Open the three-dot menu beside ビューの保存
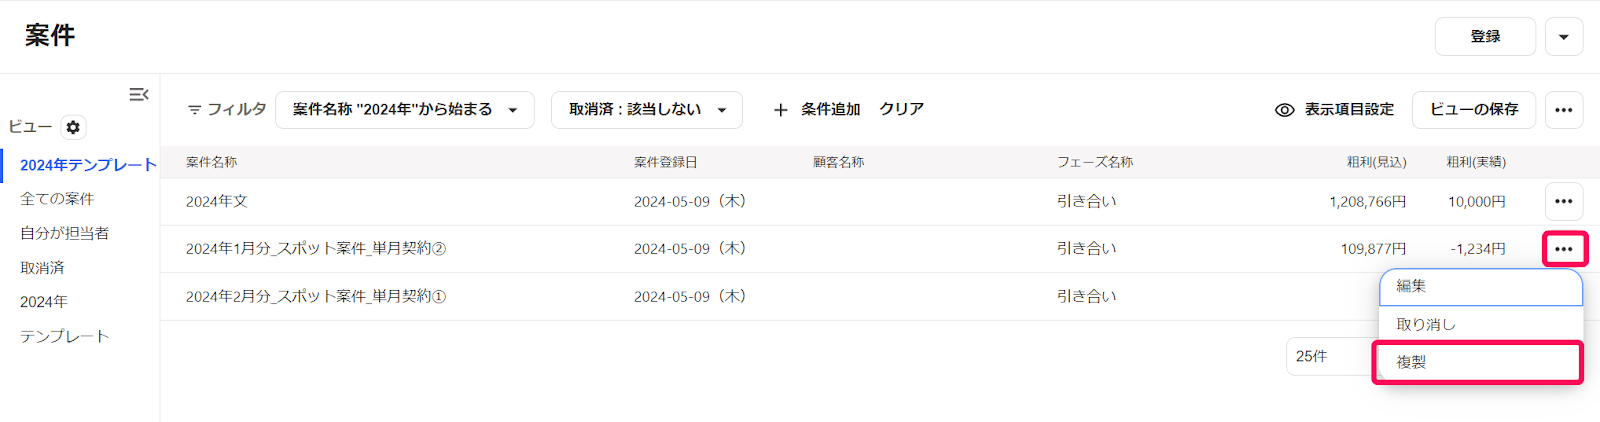 tap(1564, 110)
